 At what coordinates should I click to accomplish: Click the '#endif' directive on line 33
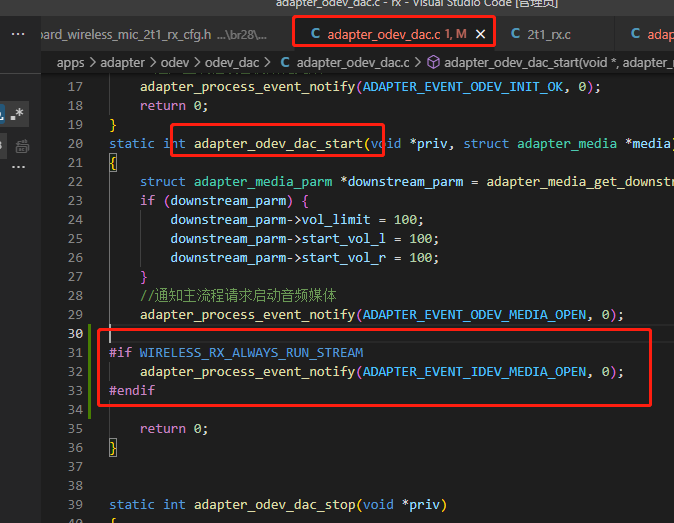tap(132, 391)
